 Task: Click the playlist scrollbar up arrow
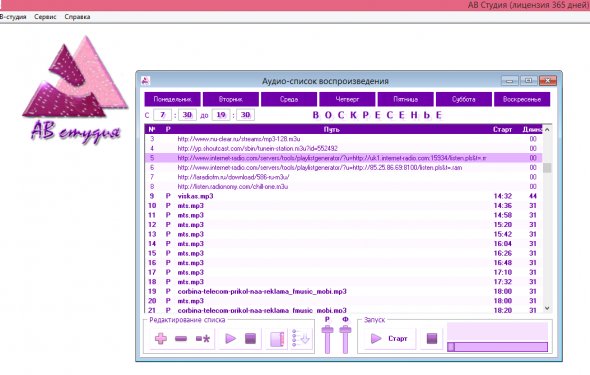pos(547,129)
